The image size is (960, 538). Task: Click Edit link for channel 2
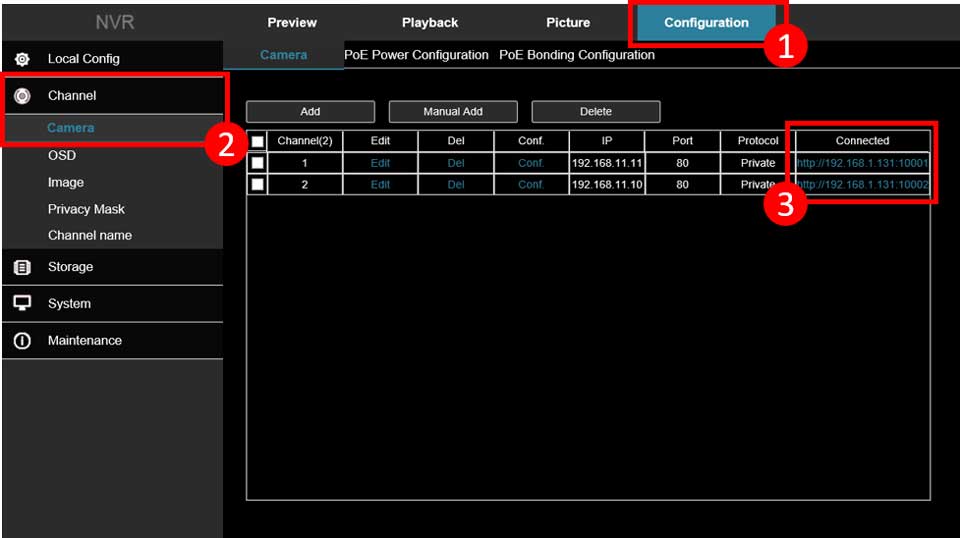click(x=380, y=184)
